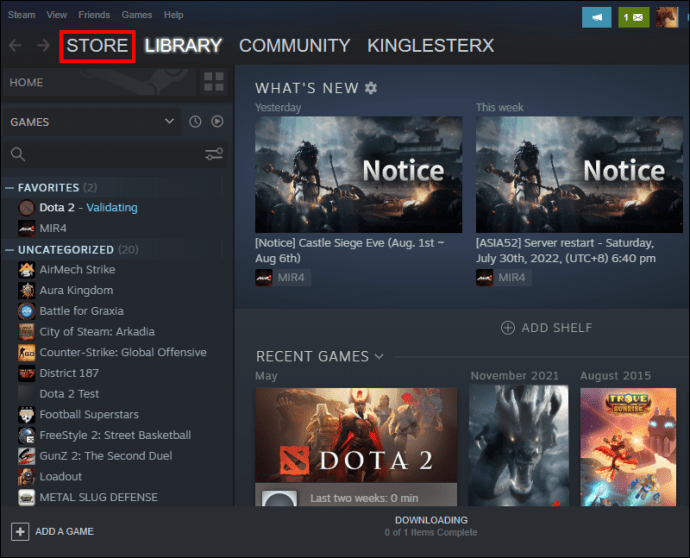
Task: Open the inbox envelope notification button
Action: (633, 18)
